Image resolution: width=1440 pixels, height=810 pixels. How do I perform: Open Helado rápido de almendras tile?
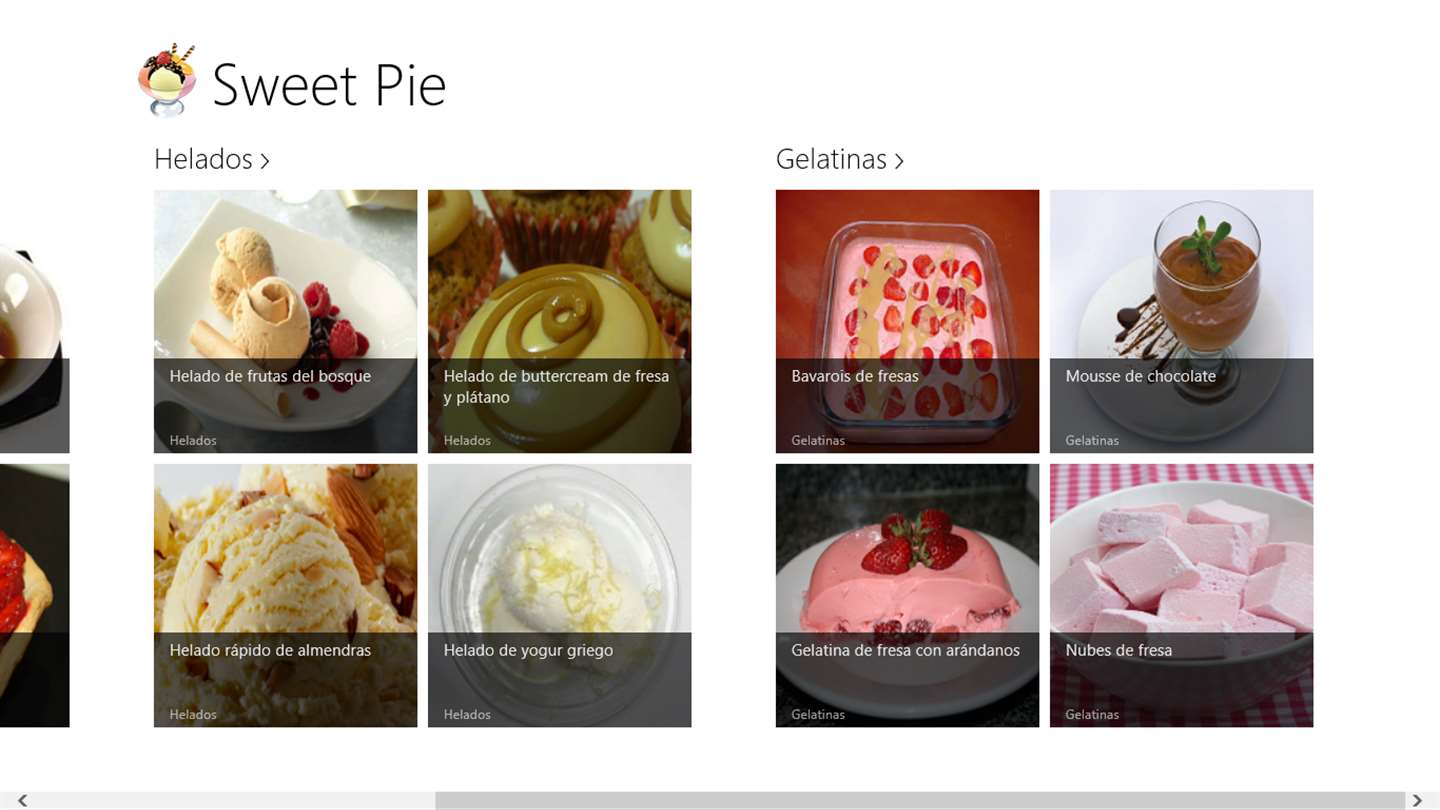pyautogui.click(x=285, y=595)
